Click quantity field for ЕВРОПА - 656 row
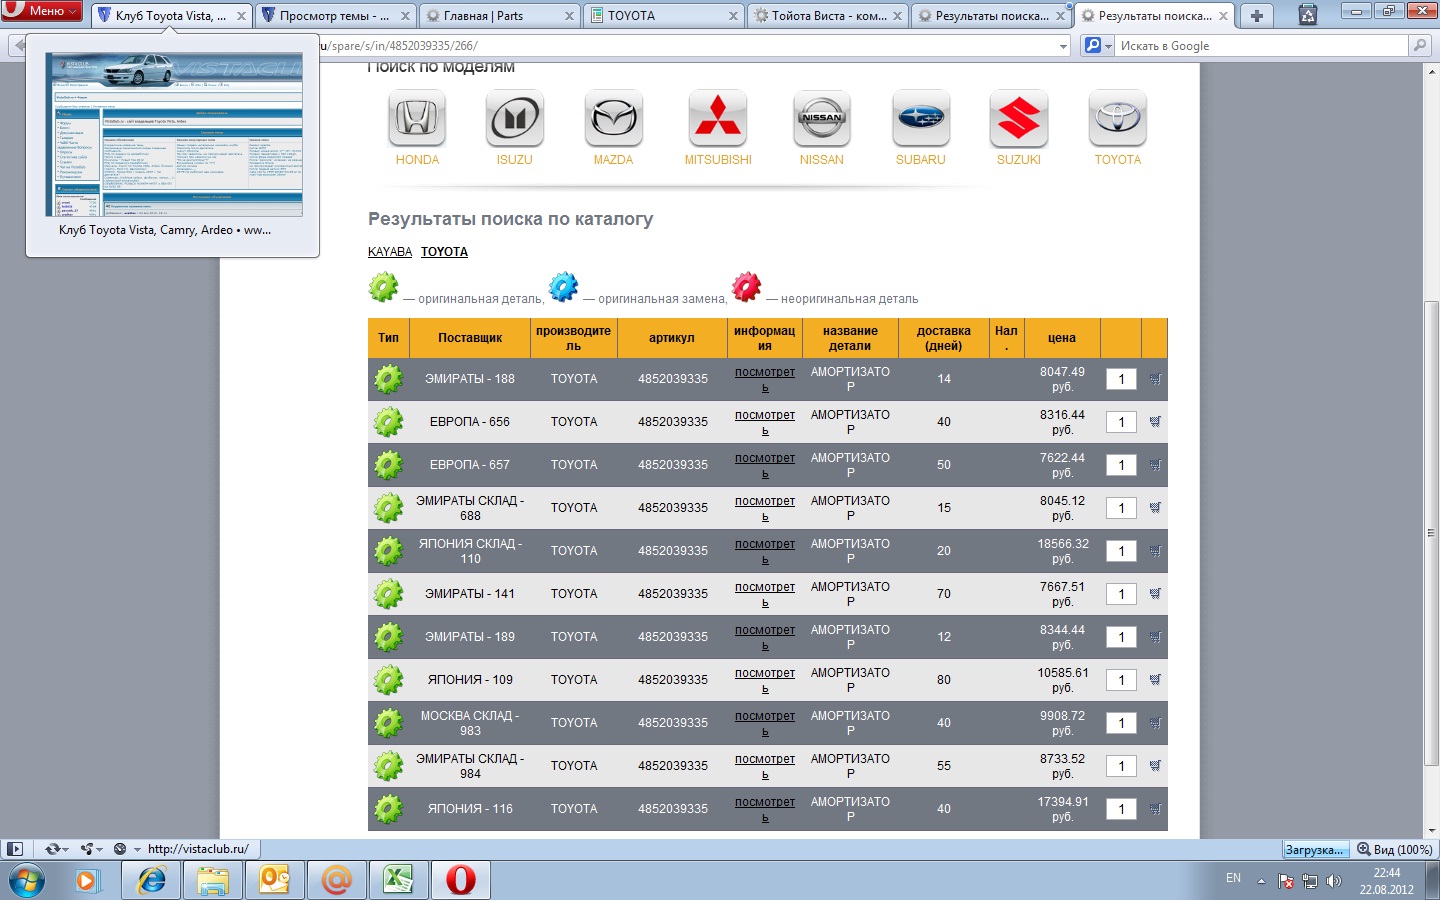The width and height of the screenshot is (1440, 900). [x=1121, y=422]
